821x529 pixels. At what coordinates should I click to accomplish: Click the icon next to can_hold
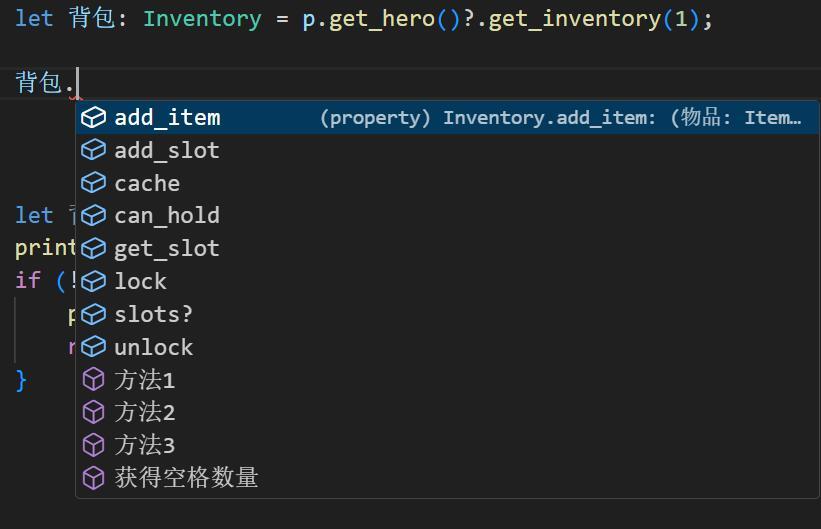coord(93,216)
